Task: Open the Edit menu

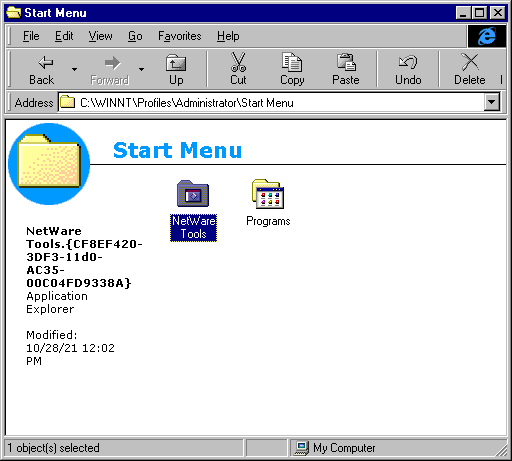Action: (x=64, y=36)
